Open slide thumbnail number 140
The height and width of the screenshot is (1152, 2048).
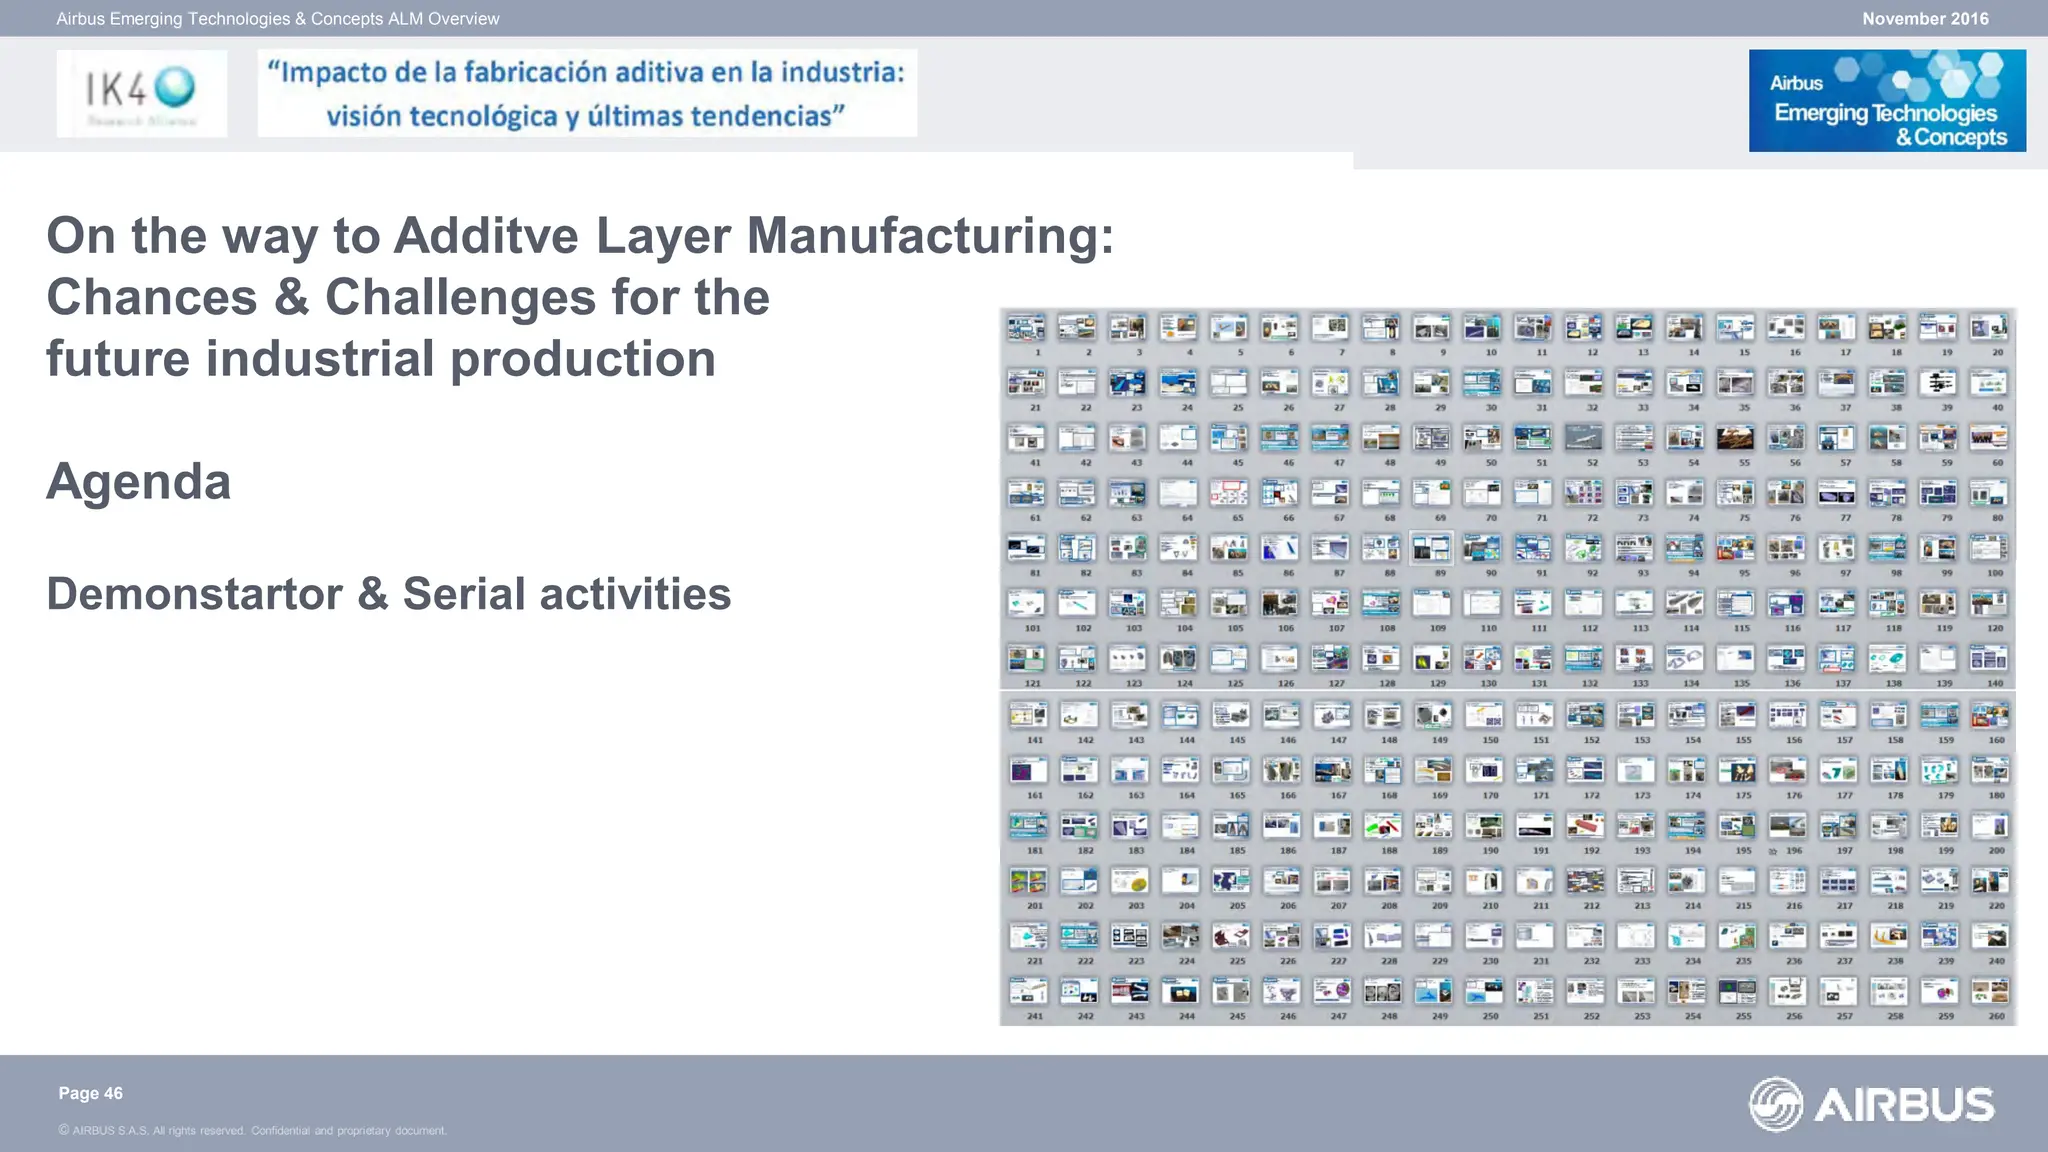click(1988, 658)
